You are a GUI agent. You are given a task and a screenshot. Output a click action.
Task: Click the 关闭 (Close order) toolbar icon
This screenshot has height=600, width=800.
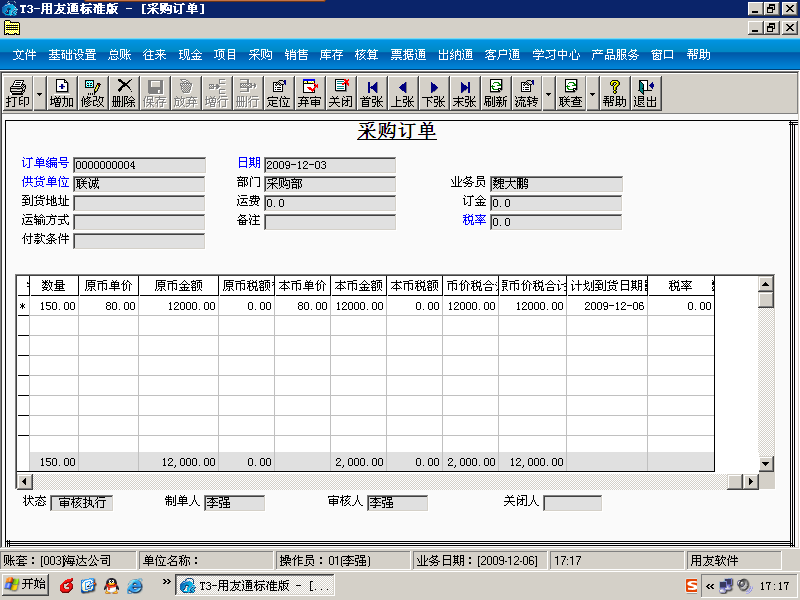pos(340,93)
